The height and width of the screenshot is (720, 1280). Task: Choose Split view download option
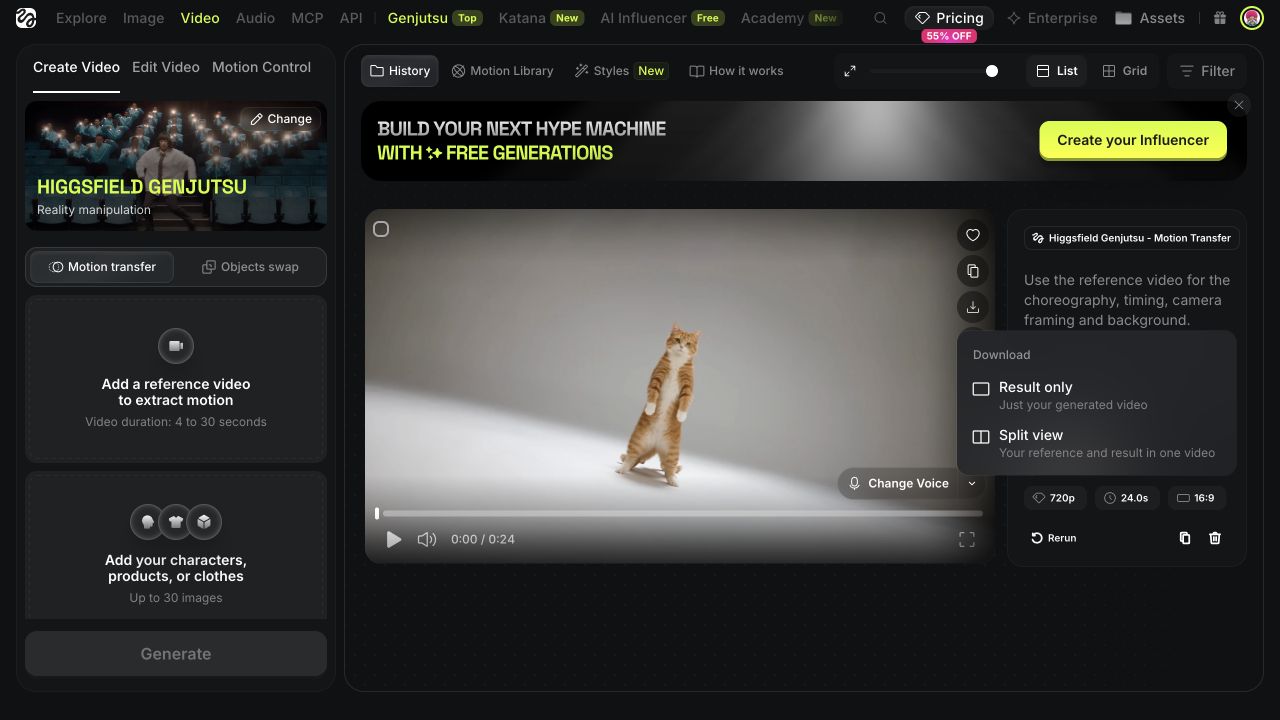click(x=1097, y=443)
